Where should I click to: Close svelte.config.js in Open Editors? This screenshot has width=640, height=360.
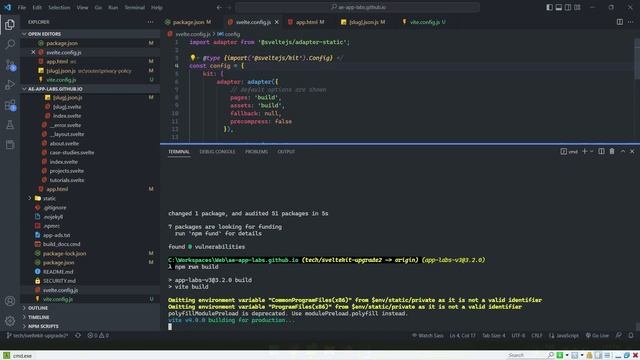coord(33,52)
